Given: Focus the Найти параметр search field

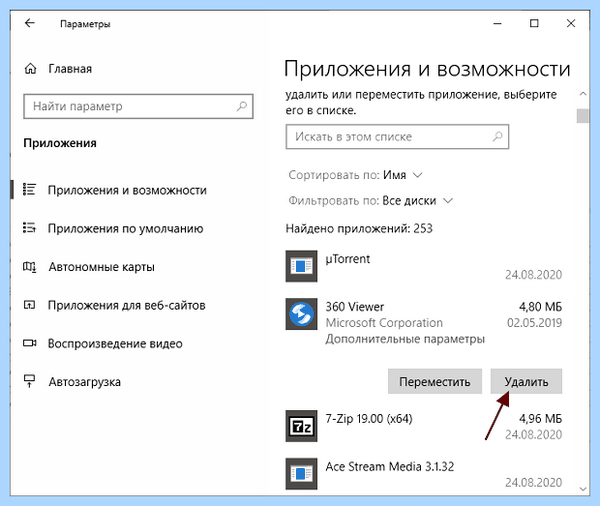Looking at the screenshot, I should click(138, 106).
